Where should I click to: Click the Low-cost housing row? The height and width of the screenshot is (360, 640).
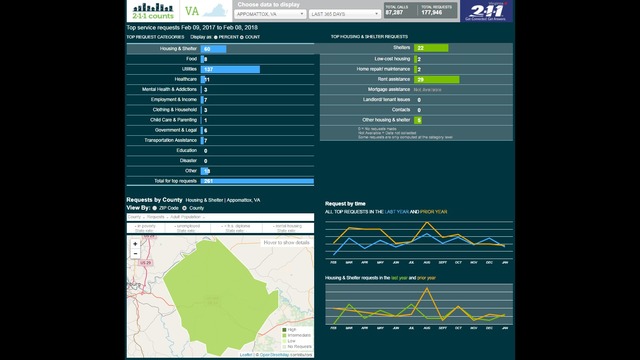416,59
